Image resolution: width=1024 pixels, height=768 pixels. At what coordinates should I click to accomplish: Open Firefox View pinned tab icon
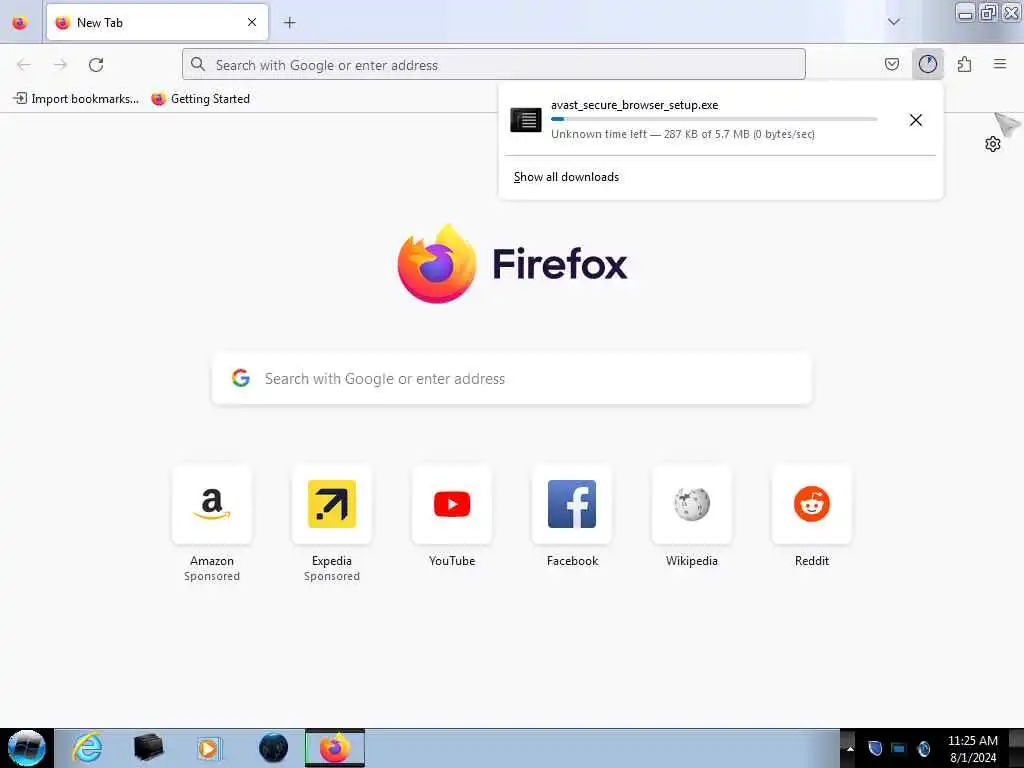20,23
